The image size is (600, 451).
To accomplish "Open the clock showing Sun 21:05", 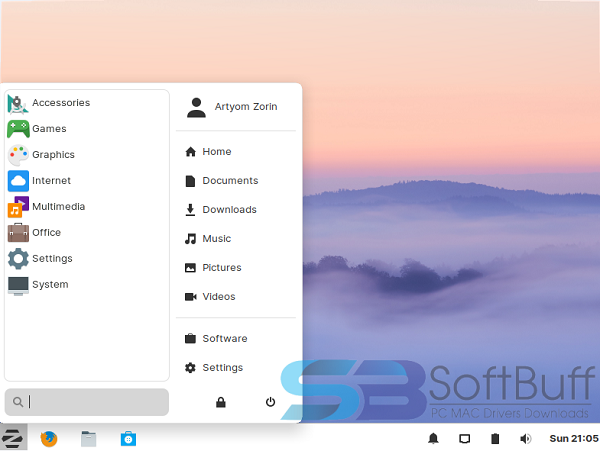I will pos(574,439).
